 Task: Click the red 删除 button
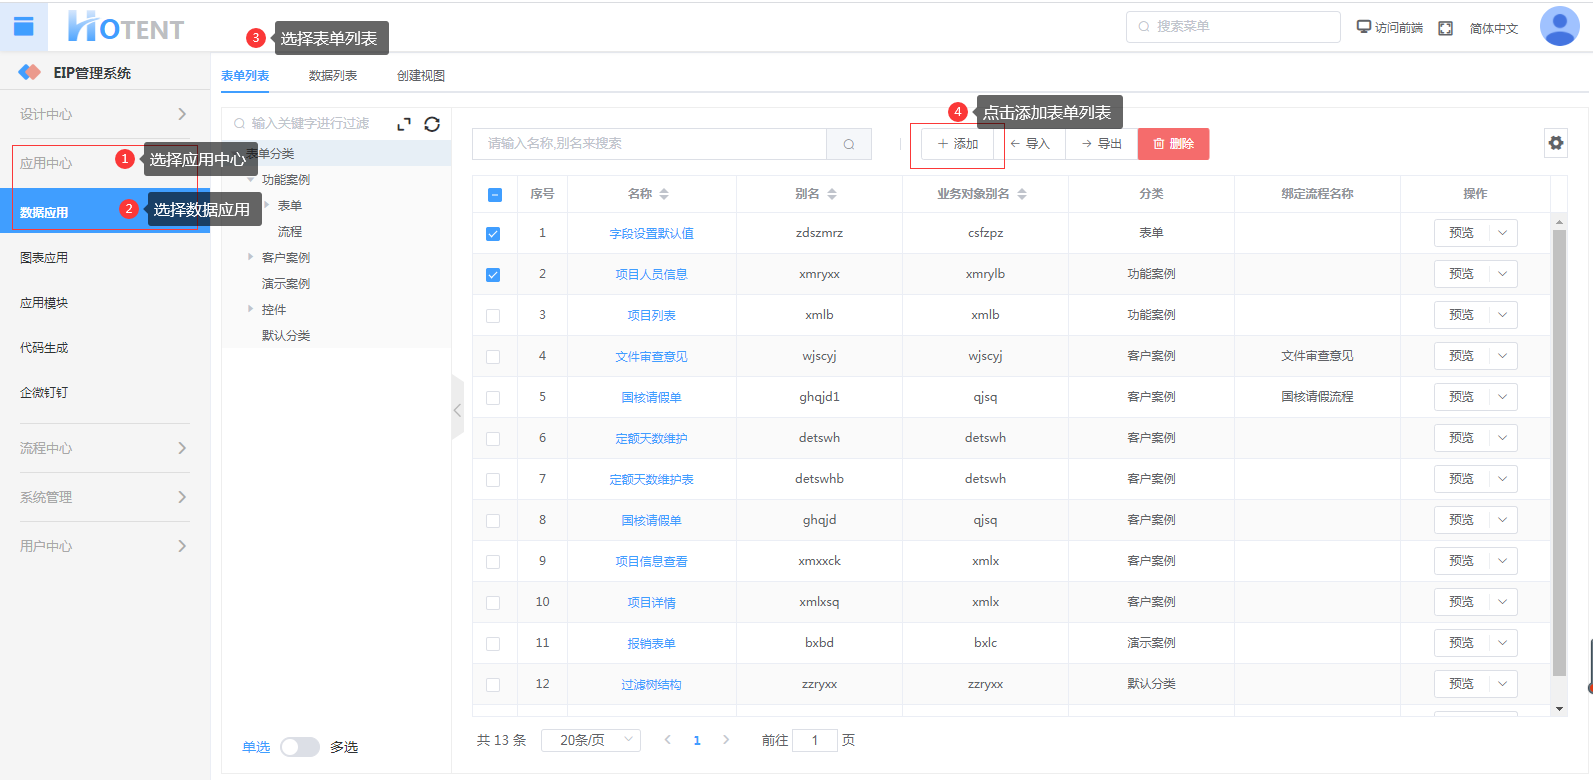tap(1173, 144)
